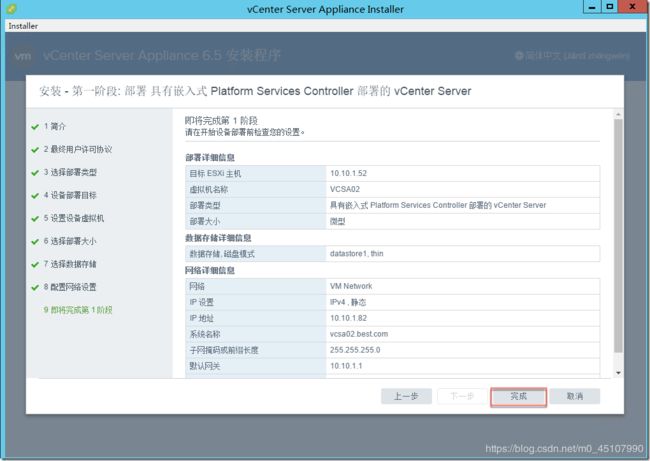Go to step 2 最终用户许可协议
This screenshot has height=461, width=650.
pos(78,149)
